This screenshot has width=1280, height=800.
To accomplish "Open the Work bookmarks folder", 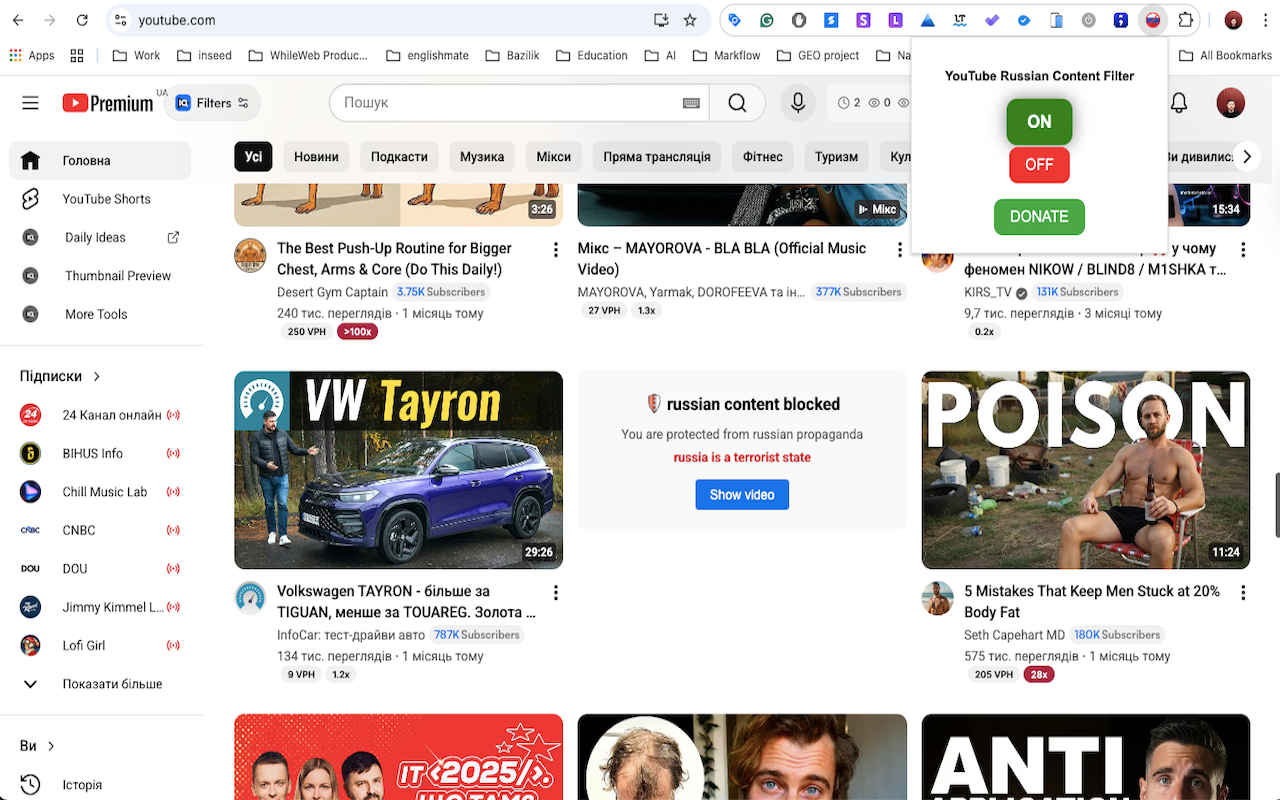I will 136,55.
